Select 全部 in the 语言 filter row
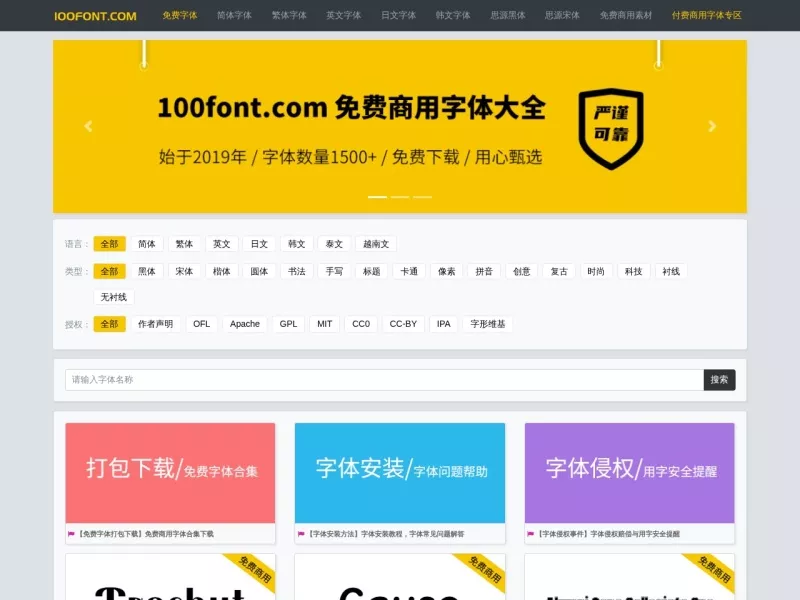Viewport: 800px width, 600px height. click(110, 244)
